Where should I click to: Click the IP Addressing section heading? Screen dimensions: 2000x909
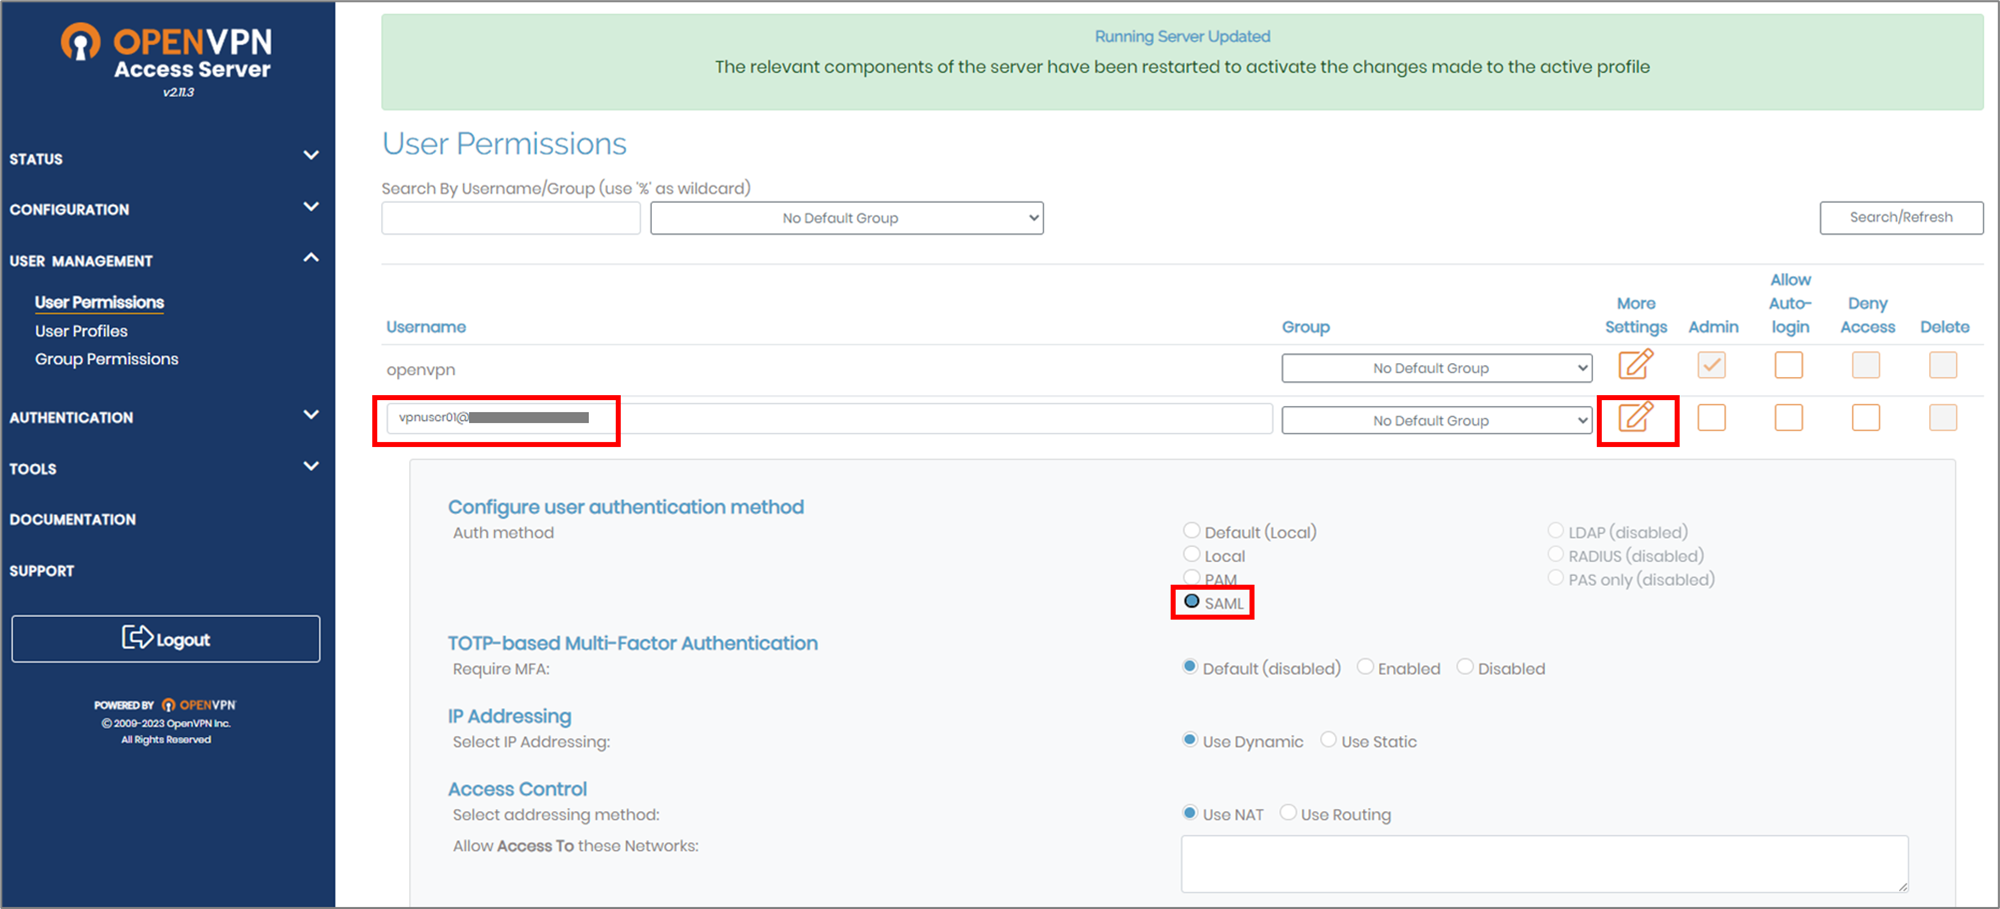tap(510, 716)
